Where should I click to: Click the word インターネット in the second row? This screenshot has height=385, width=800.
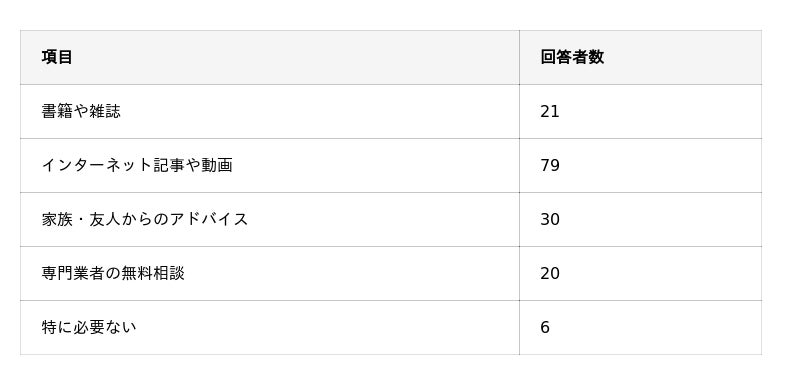click(89, 165)
